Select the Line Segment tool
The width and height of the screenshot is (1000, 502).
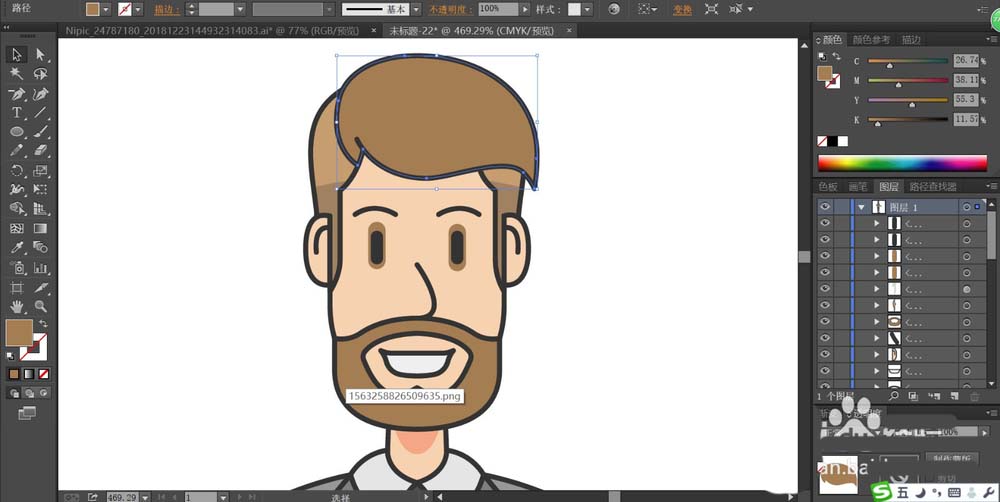click(x=40, y=113)
